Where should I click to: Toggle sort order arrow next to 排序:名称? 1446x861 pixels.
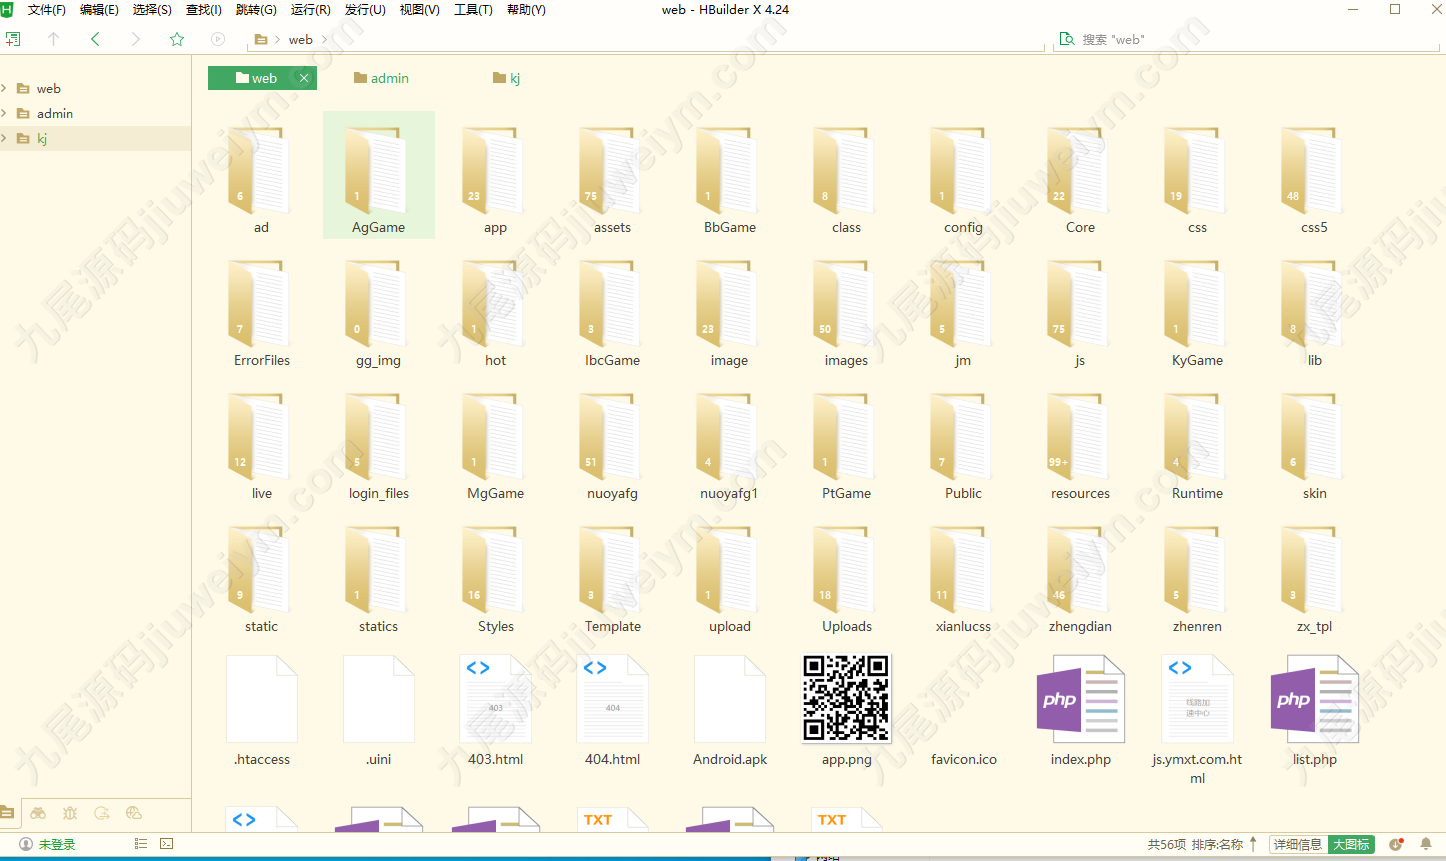coord(1253,844)
